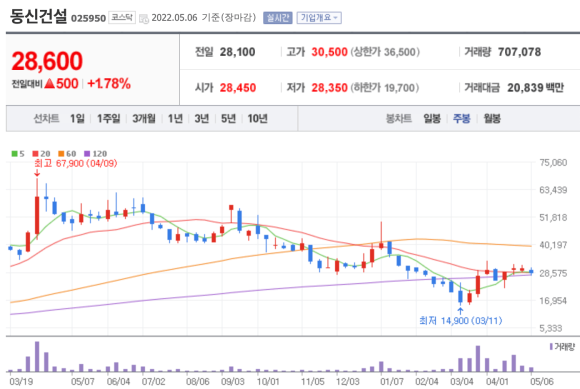Select the 3개월 line chart tab
Viewport: 580px width, 389px height.
point(144,119)
